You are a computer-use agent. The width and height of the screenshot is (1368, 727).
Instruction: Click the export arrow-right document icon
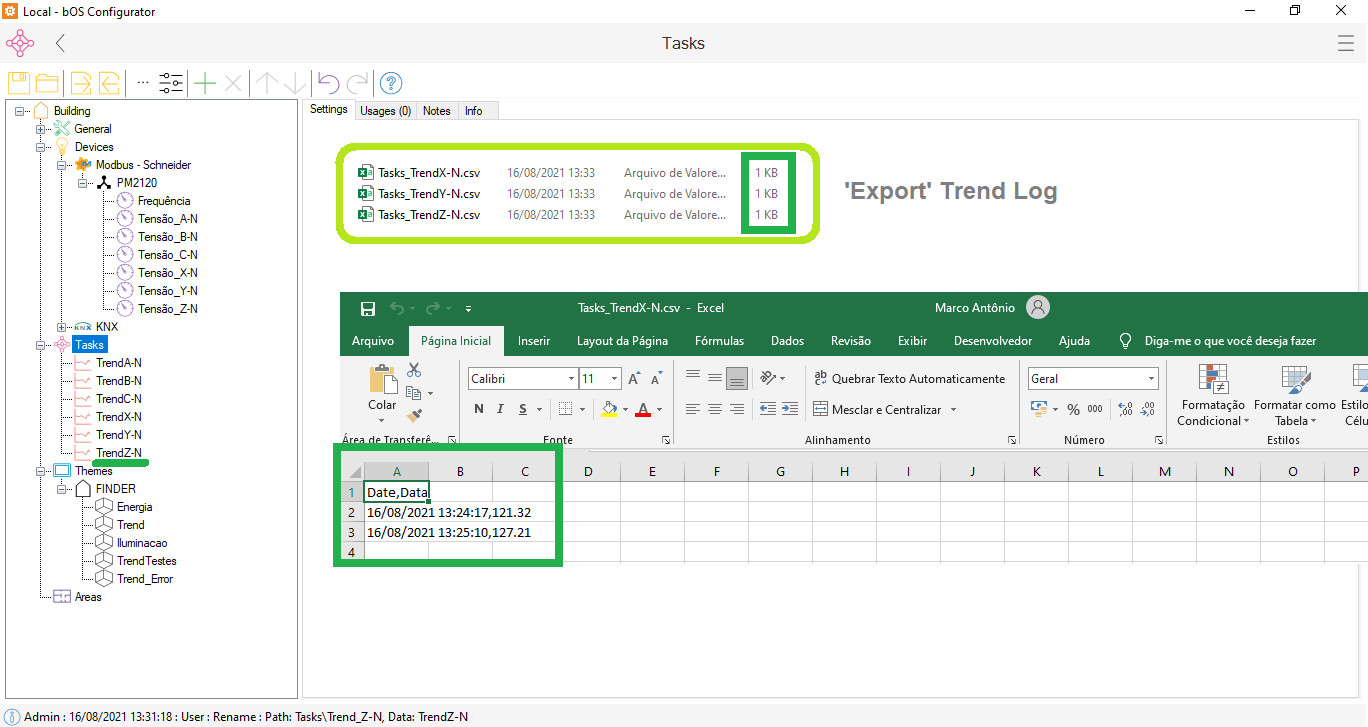81,83
